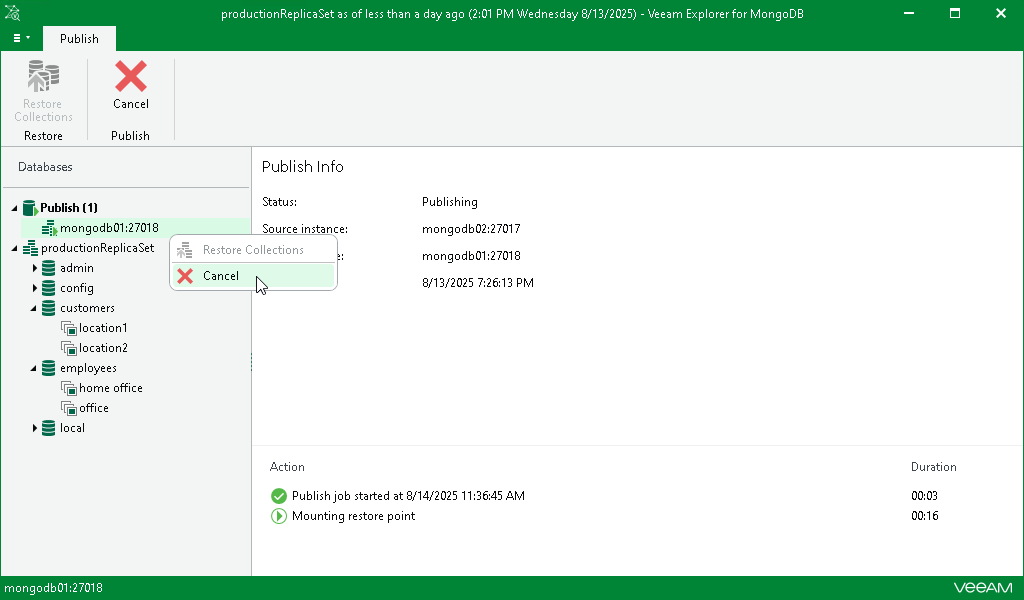The height and width of the screenshot is (600, 1024).
Task: Select the customers database
Action: pyautogui.click(x=87, y=308)
